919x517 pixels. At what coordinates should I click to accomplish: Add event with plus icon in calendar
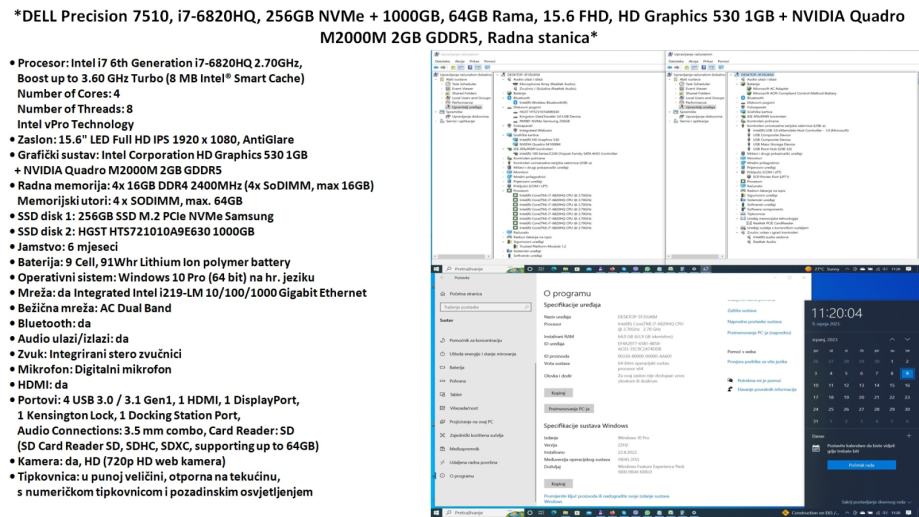point(908,436)
